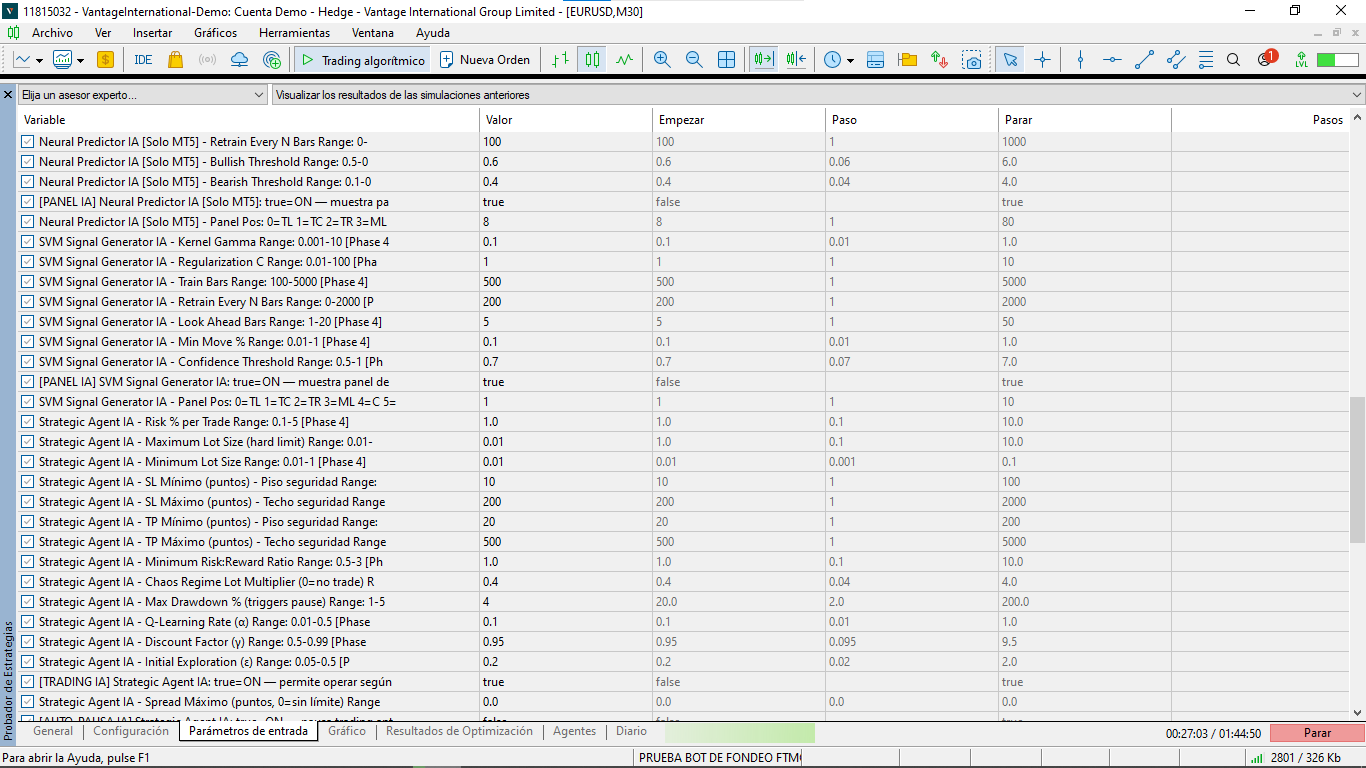
Task: Open the timeframe clock dropdown arrow
Action: (850, 61)
